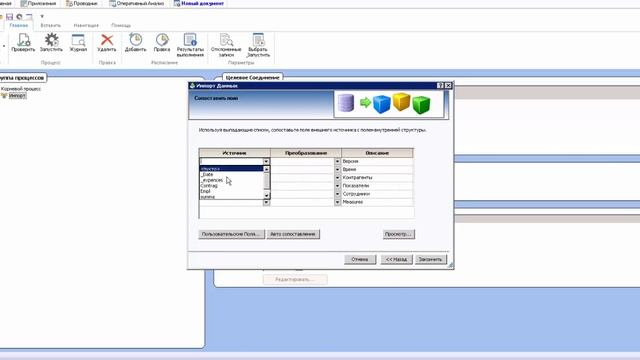The image size is (640, 360).
Task: Open the Источник dropdown in Measures row
Action: point(266,202)
